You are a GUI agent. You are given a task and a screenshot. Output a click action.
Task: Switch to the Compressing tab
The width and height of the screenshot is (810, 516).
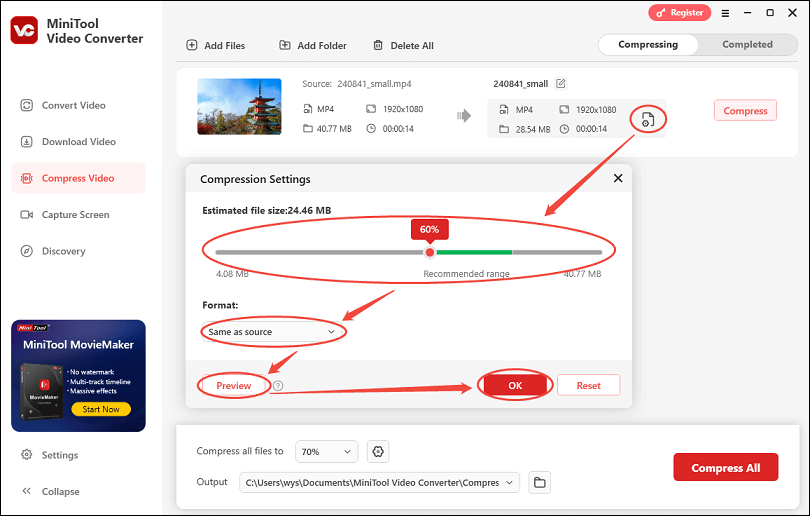(648, 44)
